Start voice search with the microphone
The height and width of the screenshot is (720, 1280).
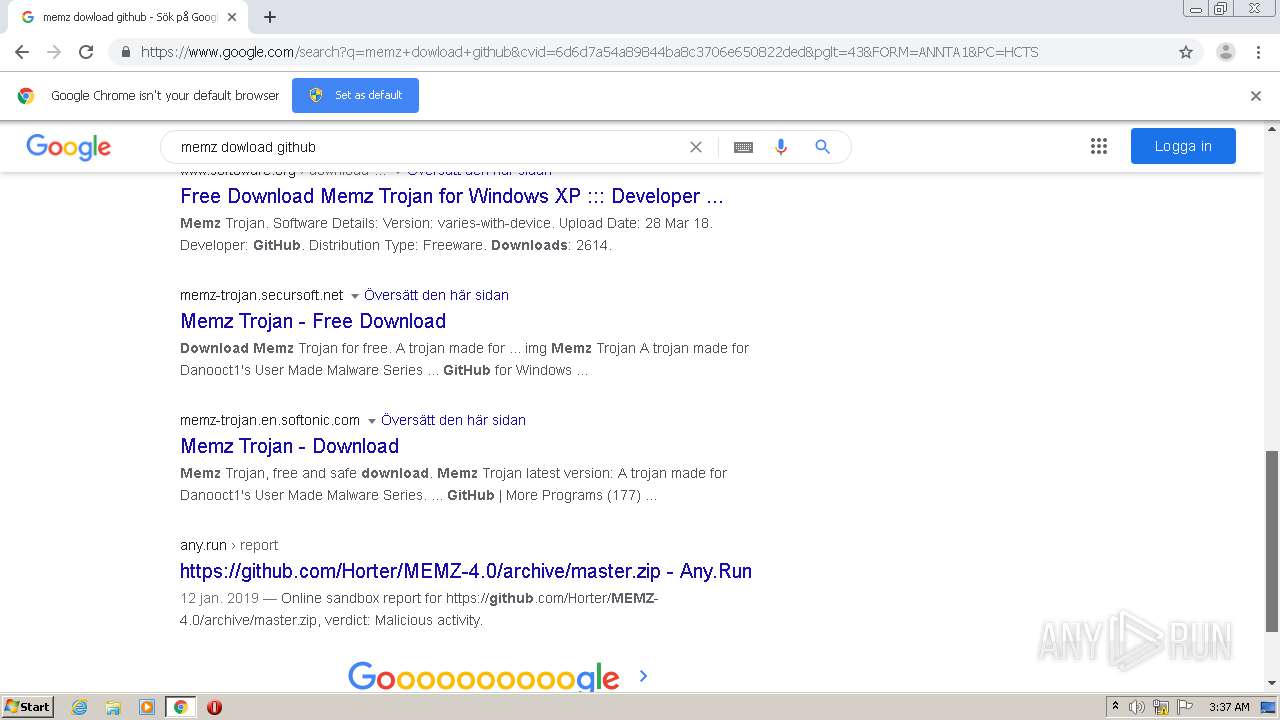click(x=781, y=147)
